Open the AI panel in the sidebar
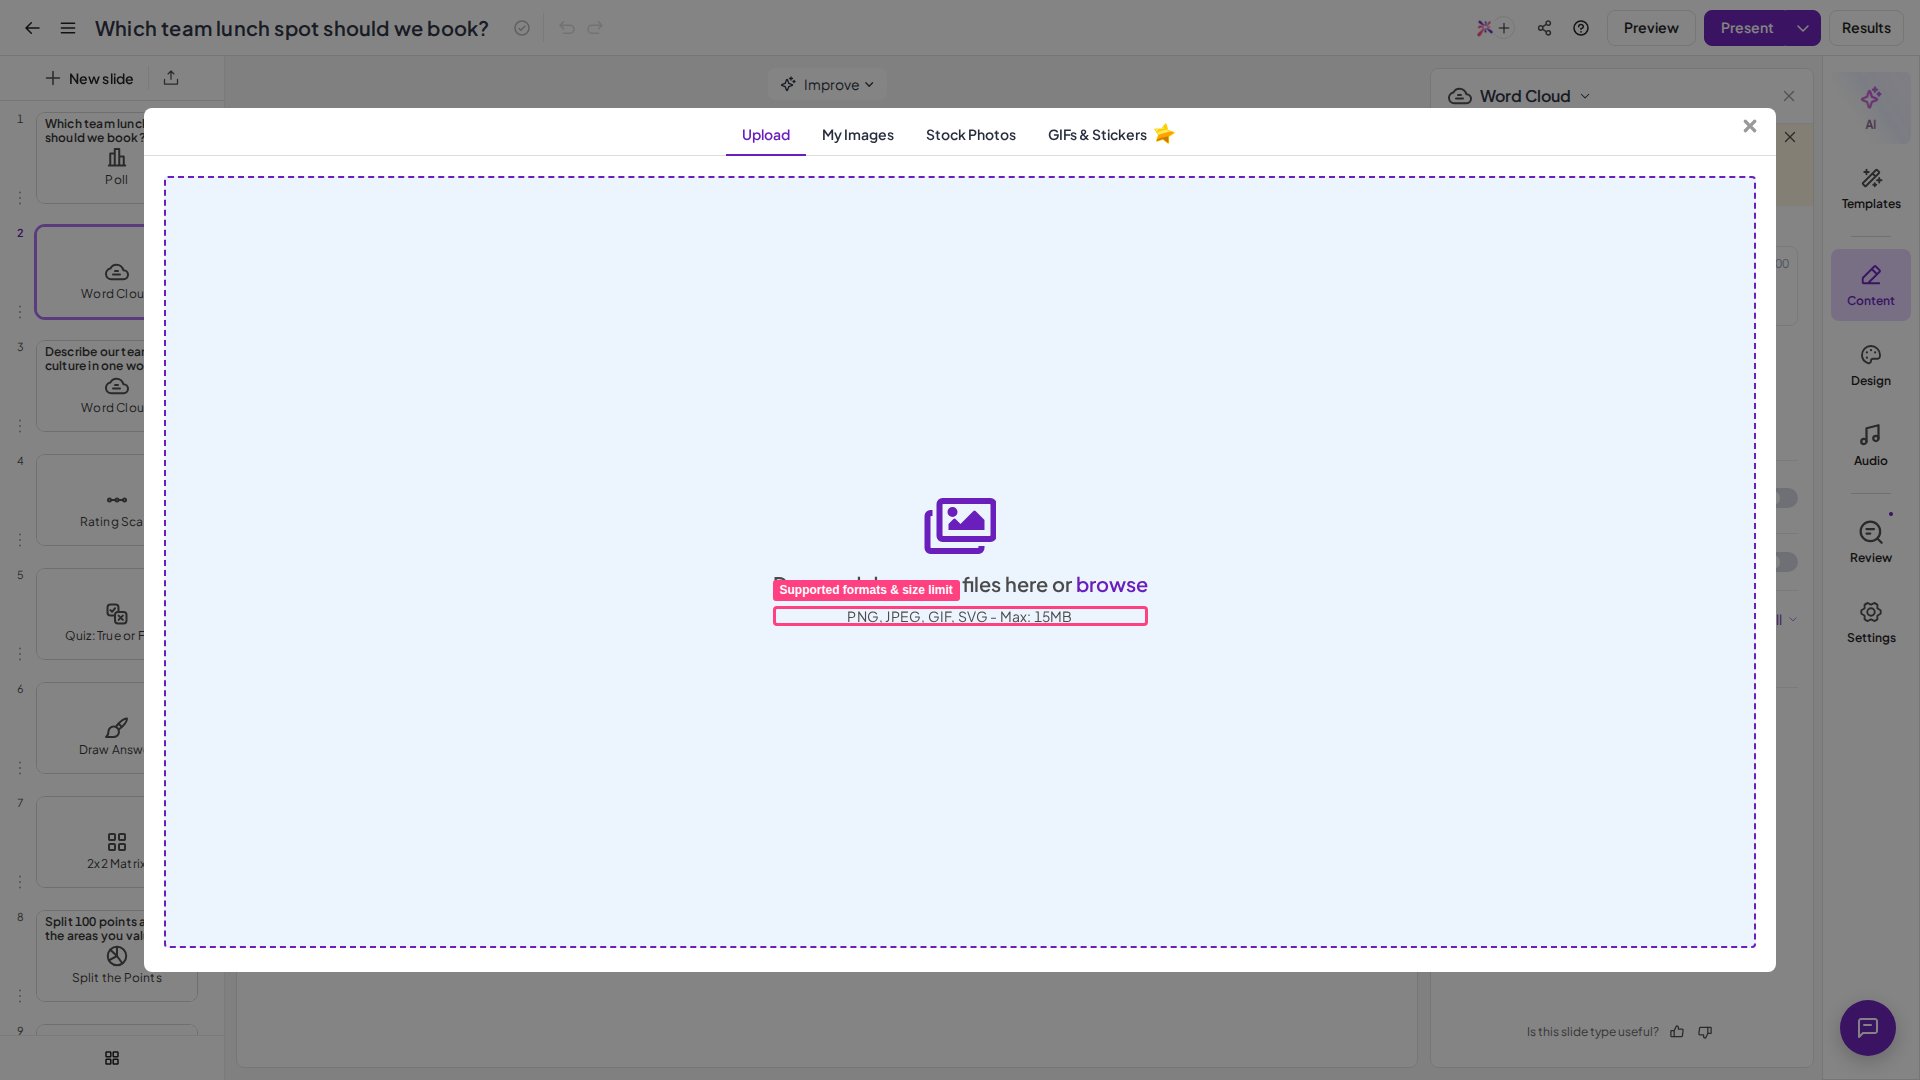 click(1870, 108)
